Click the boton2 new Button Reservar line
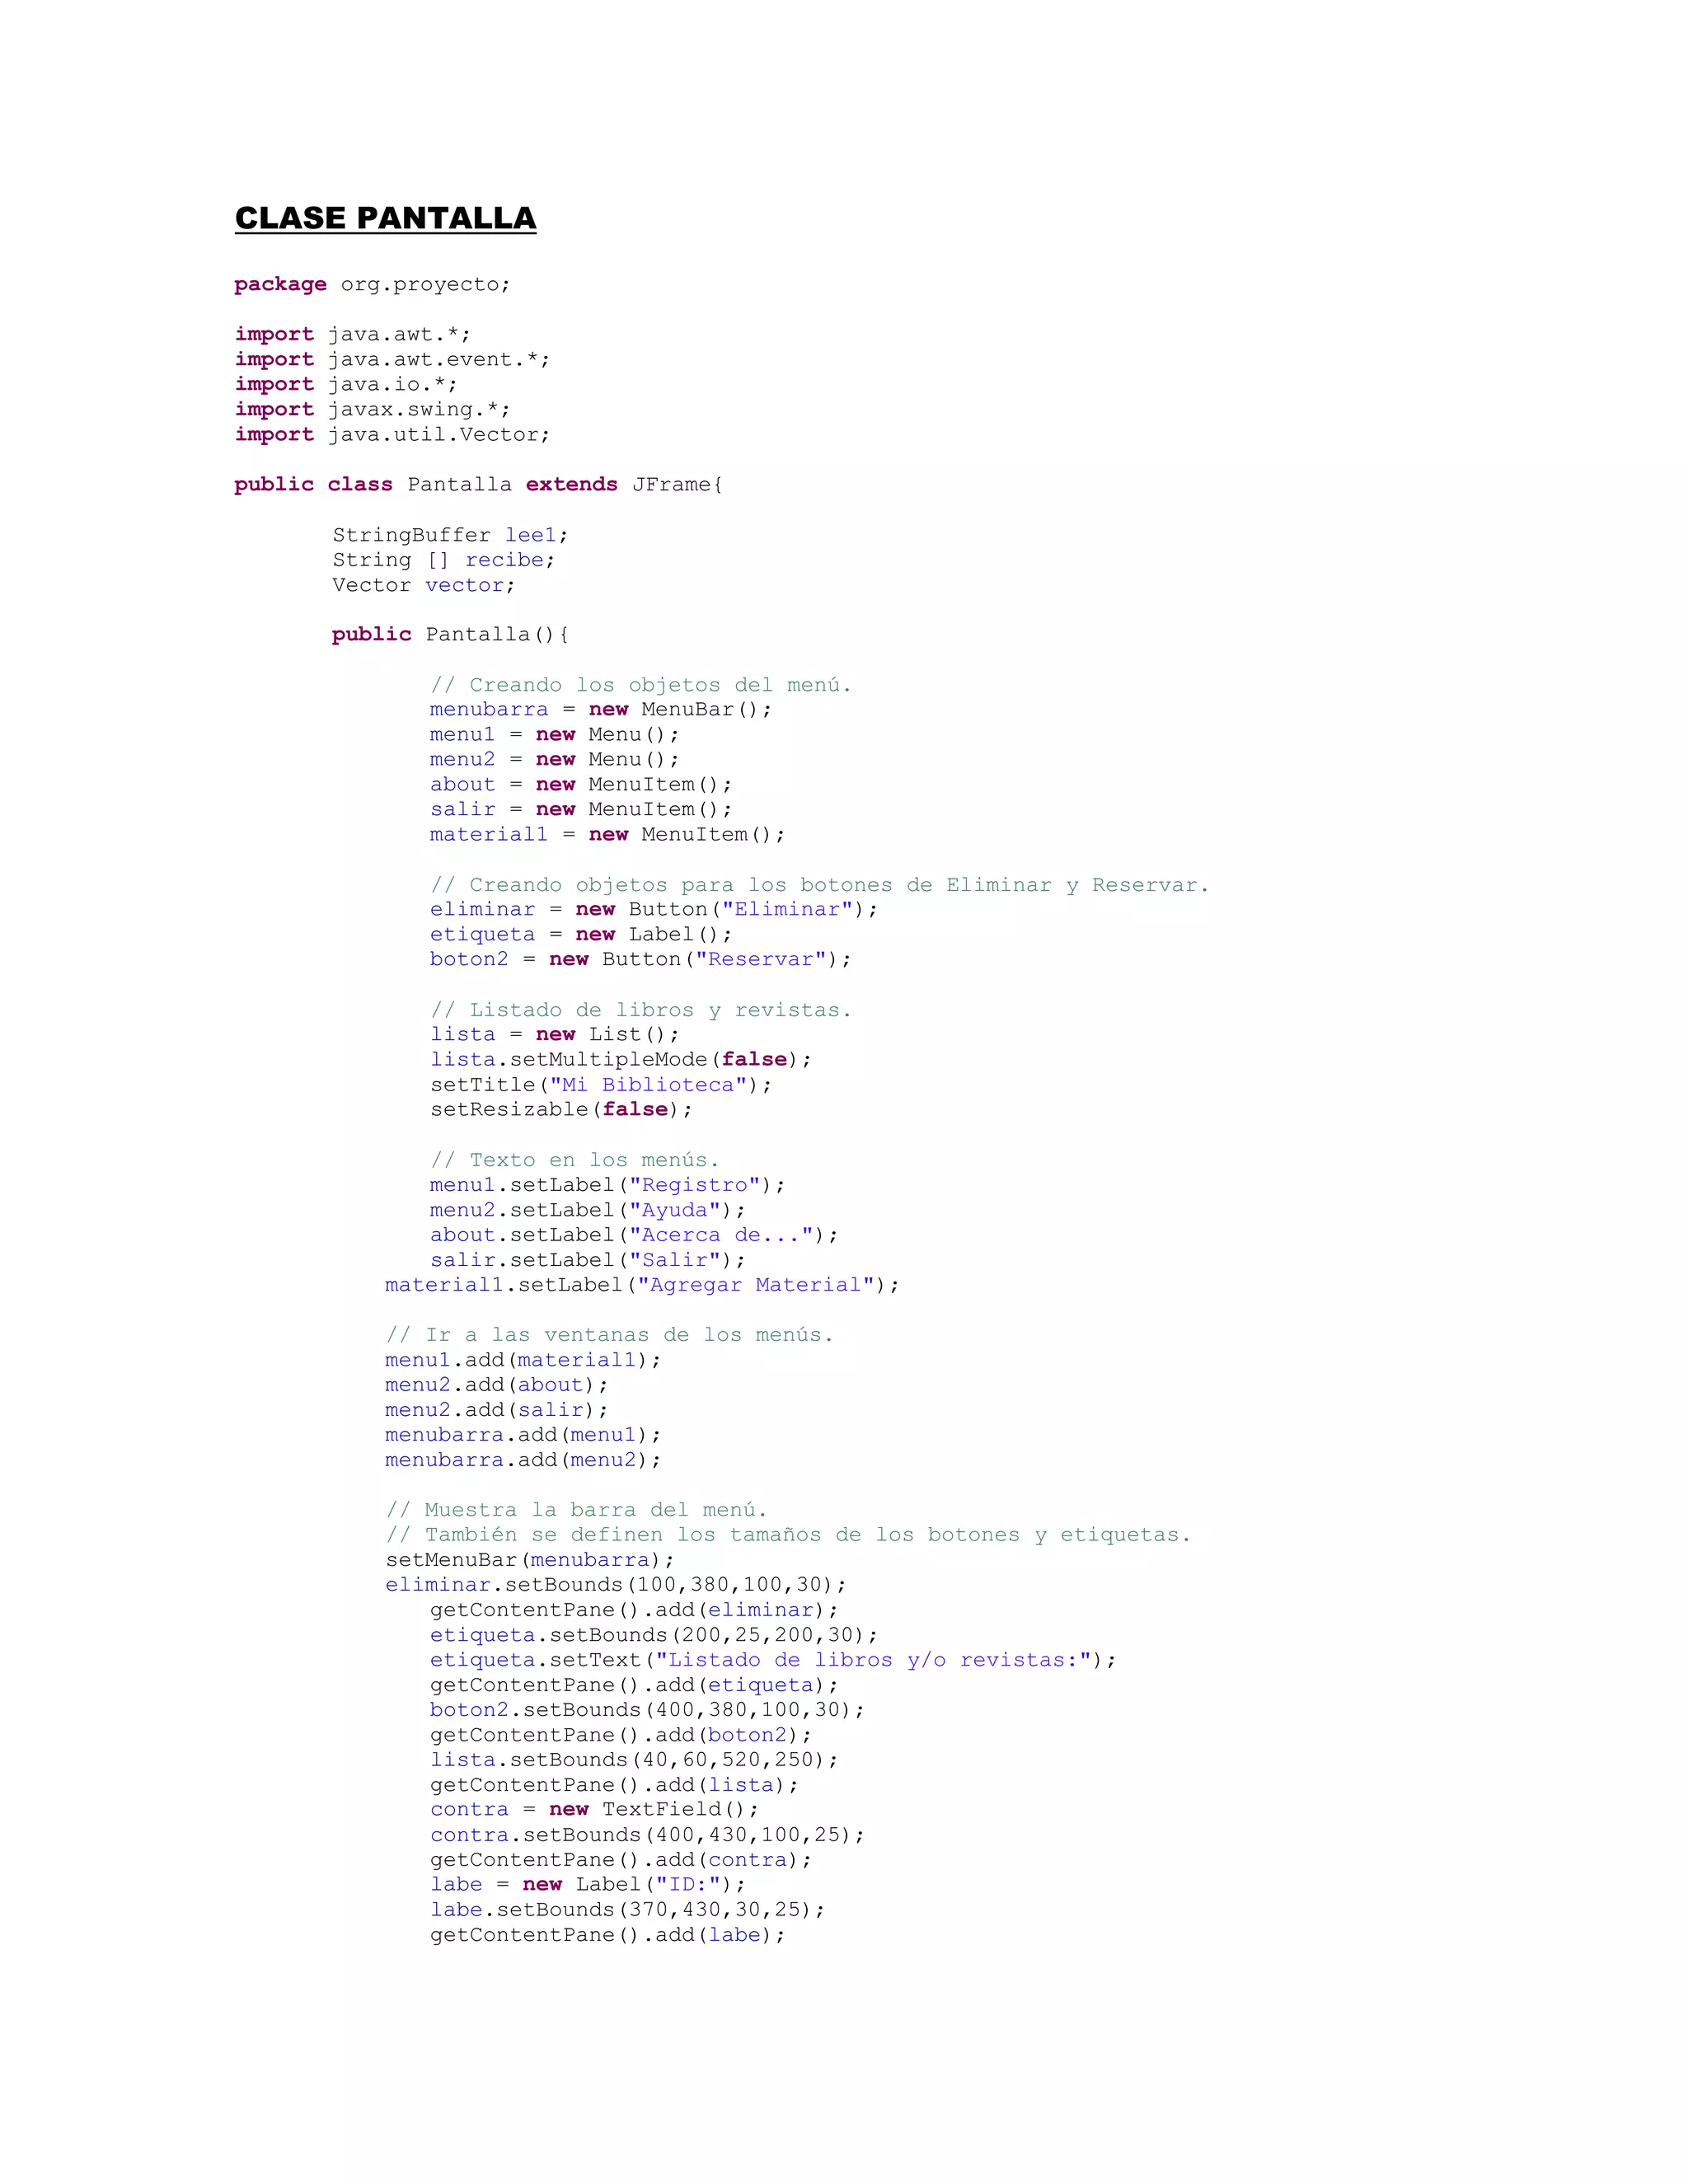This screenshot has height=2184, width=1688. 640,960
